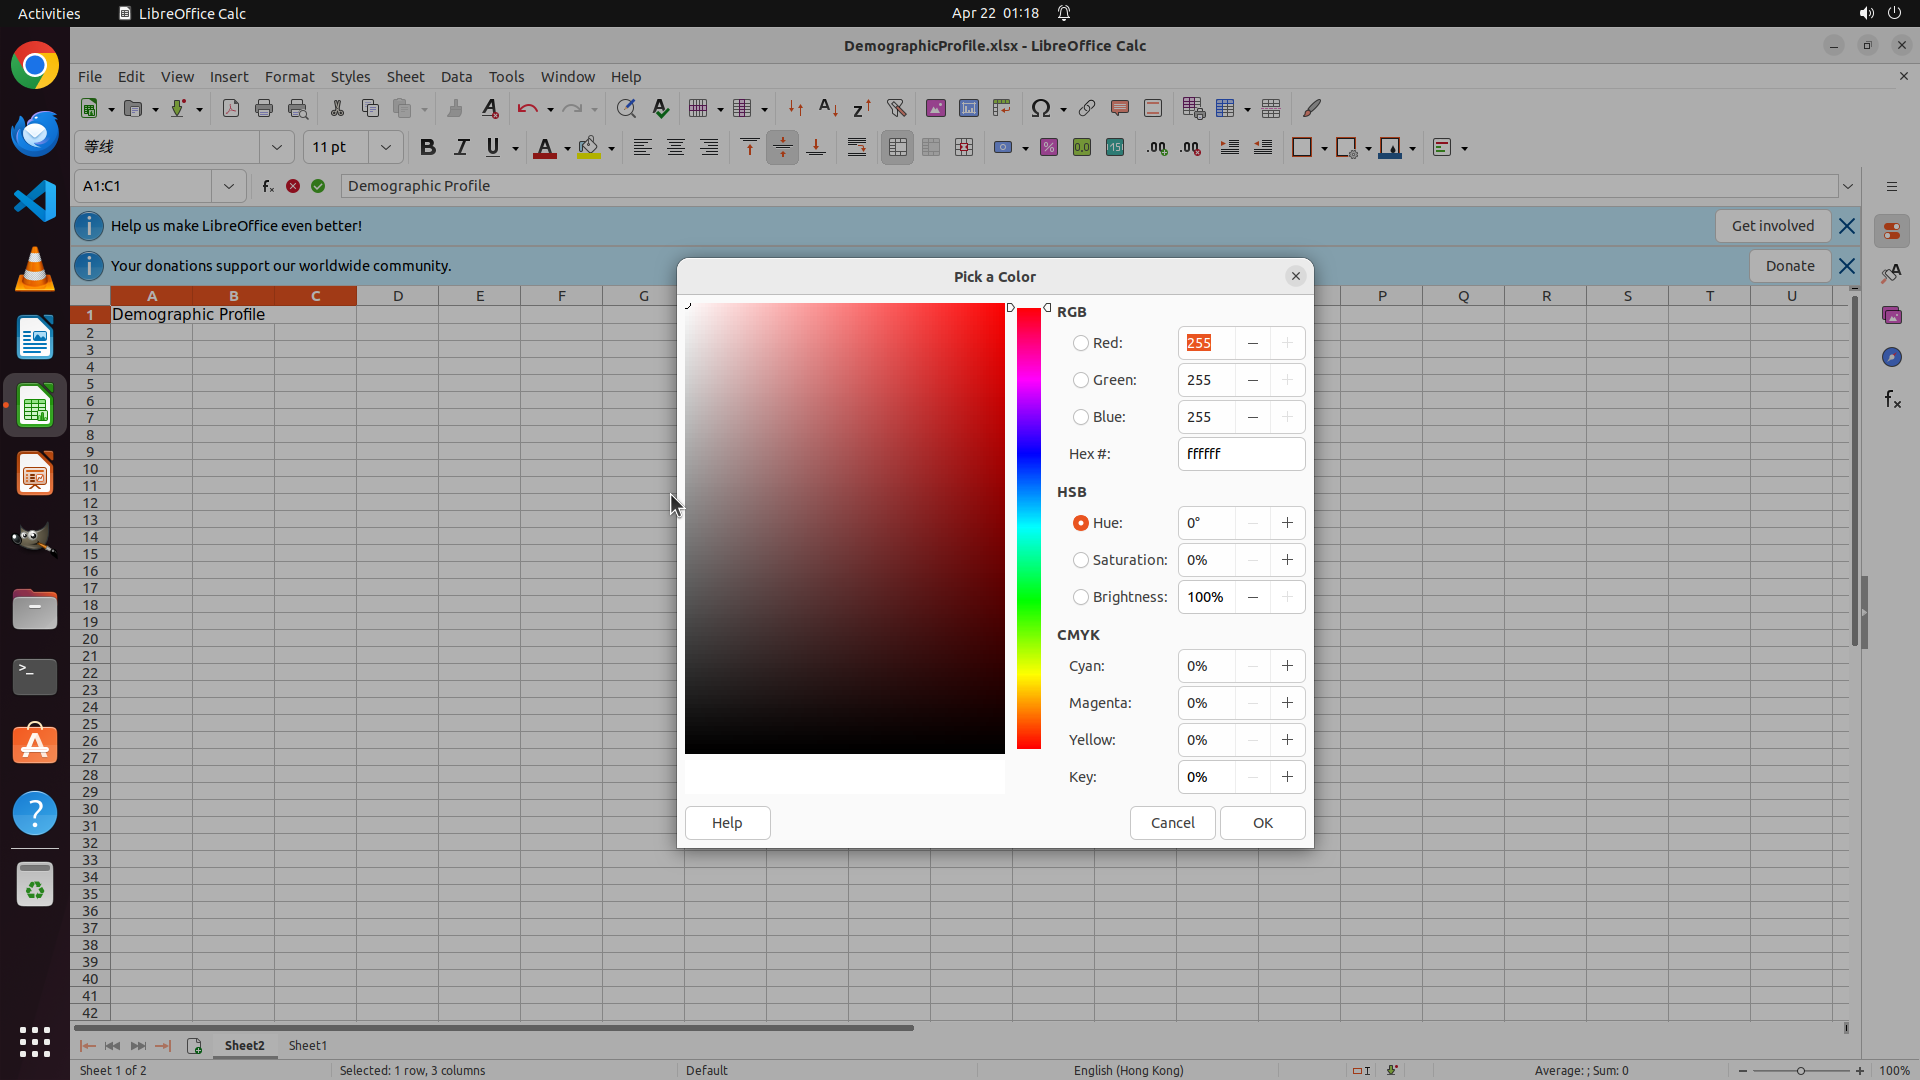Screen dimensions: 1920x1080
Task: Select the Red radio button
Action: (x=1081, y=343)
